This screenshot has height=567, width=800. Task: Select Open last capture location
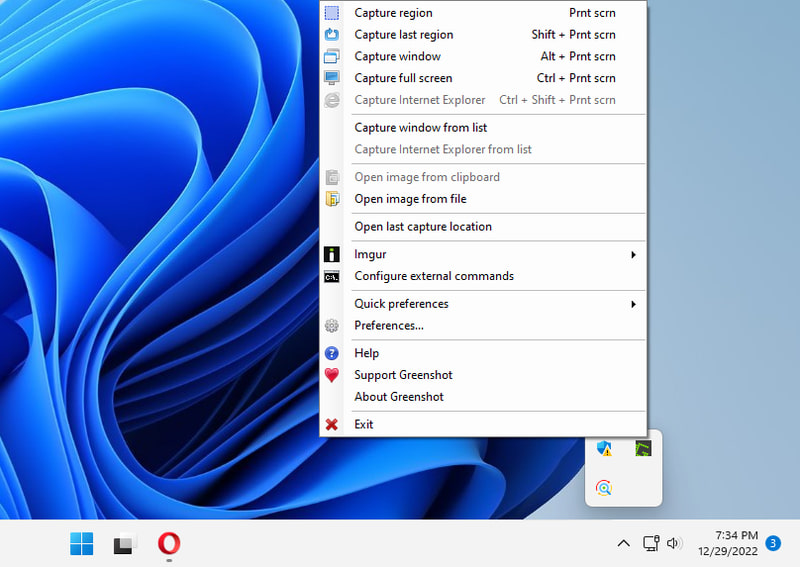[x=423, y=227]
